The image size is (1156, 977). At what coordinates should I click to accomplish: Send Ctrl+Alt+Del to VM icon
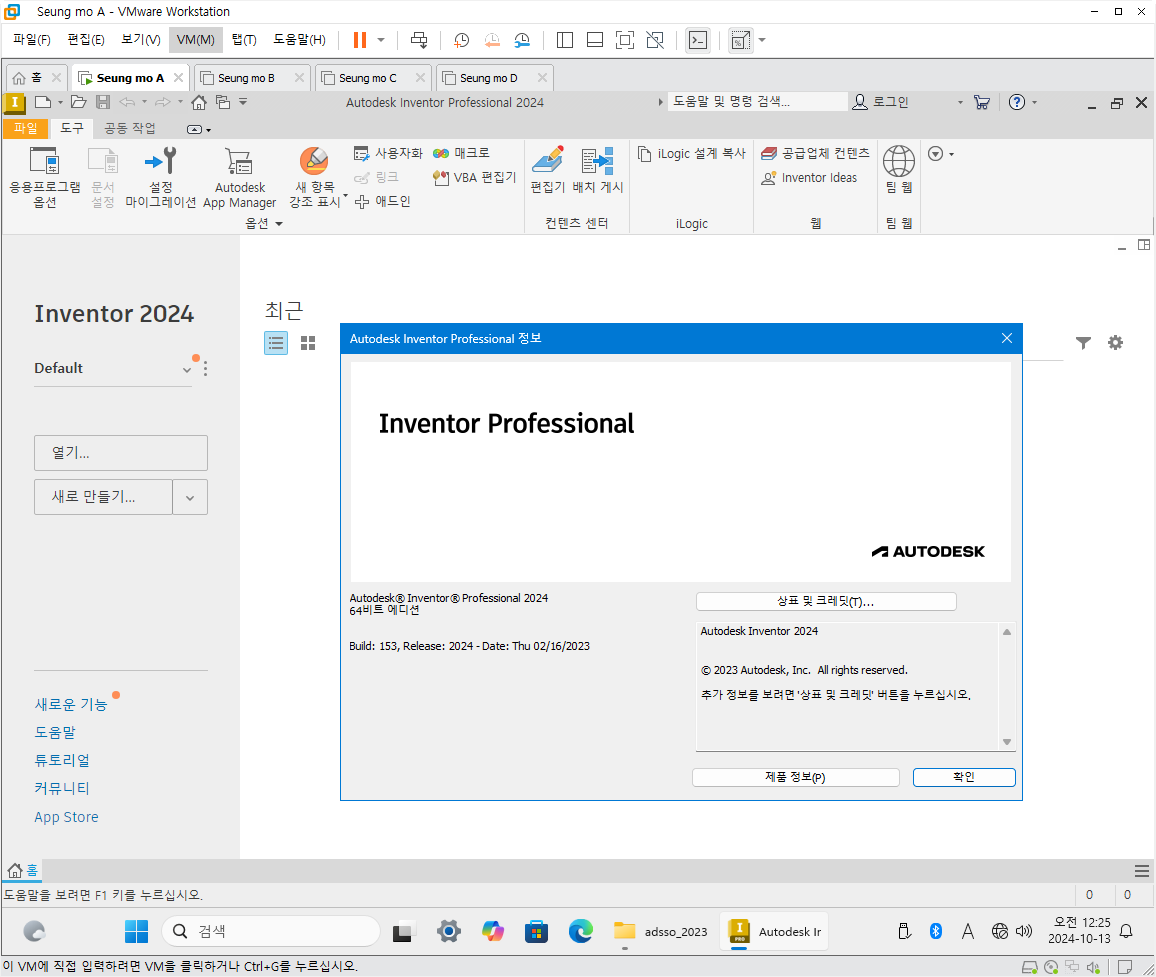[x=419, y=40]
